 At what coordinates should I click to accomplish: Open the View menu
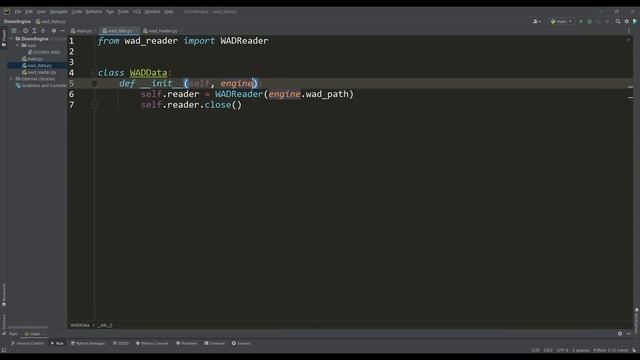click(x=42, y=12)
